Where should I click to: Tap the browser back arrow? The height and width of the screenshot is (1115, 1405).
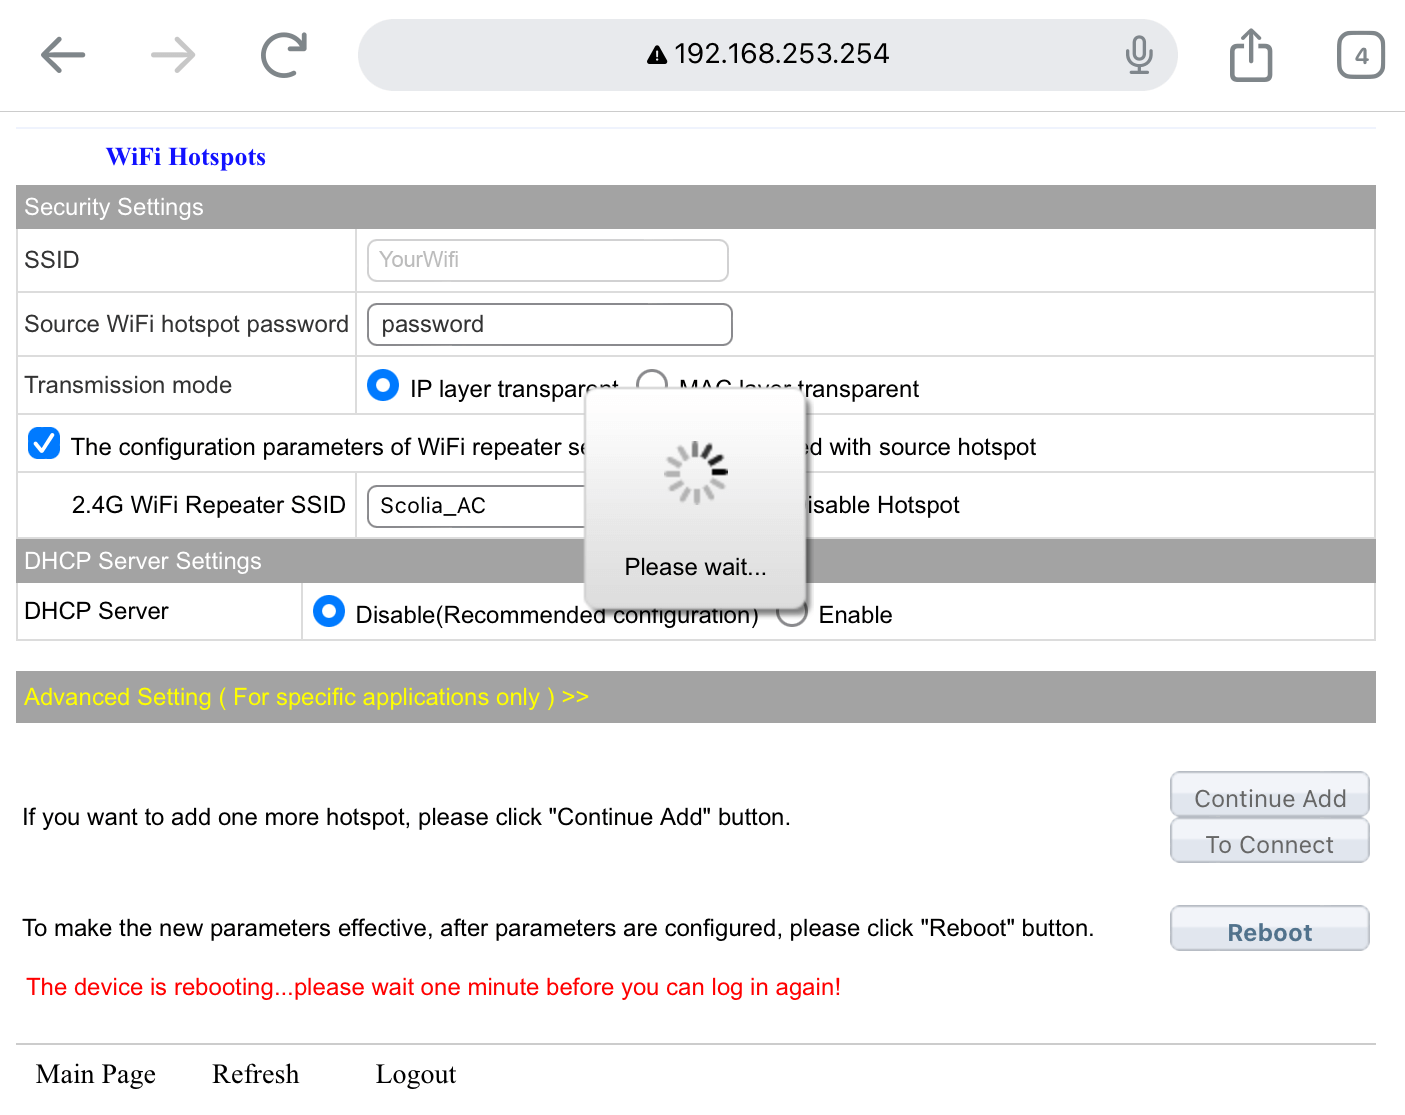(63, 55)
